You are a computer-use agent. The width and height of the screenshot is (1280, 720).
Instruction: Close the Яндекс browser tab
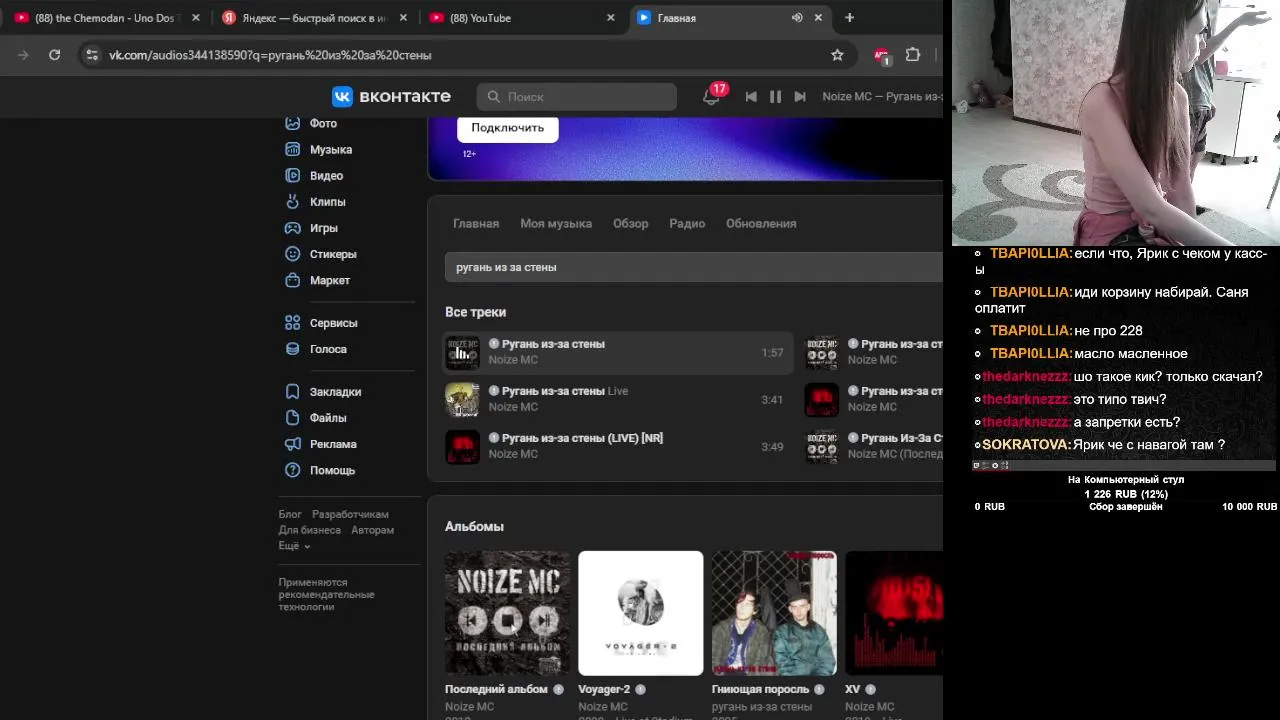pos(403,18)
